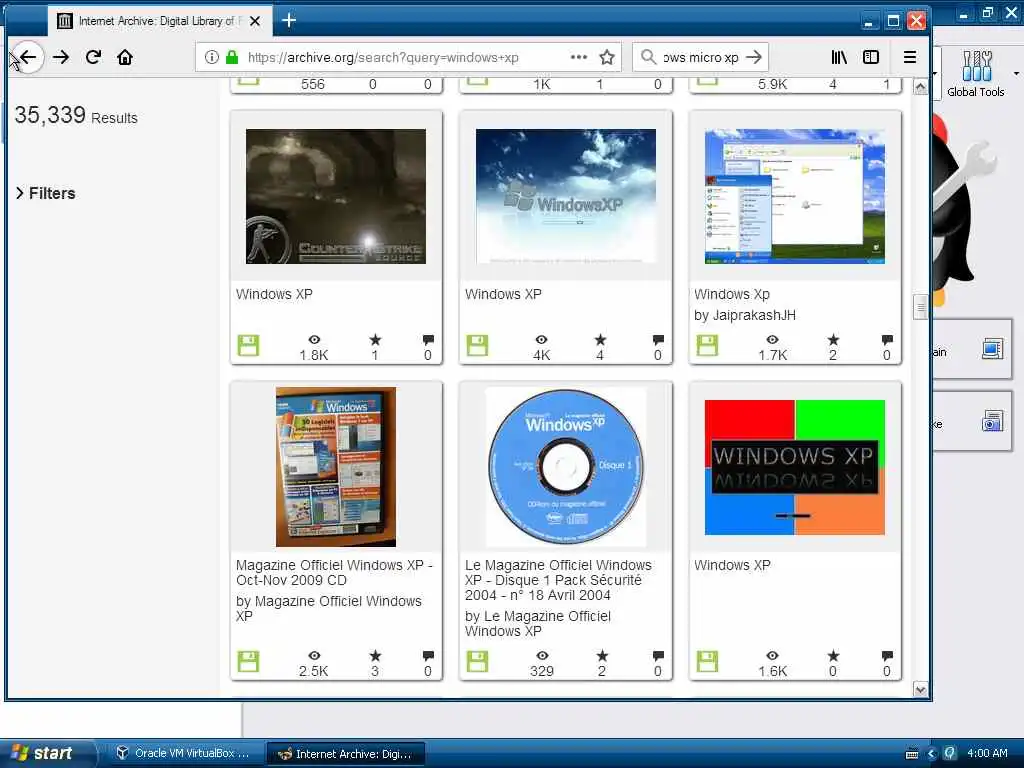
Task: Click the page scrollbar down arrow
Action: point(921,690)
